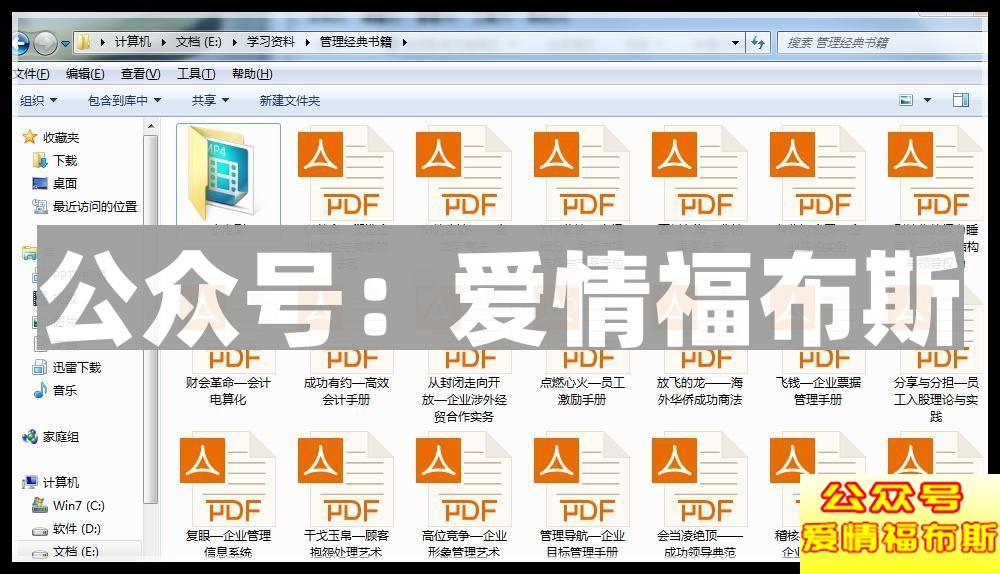The image size is (1000, 574).
Task: Select Win7 (C:) drive in navigation pane
Action: (78, 506)
